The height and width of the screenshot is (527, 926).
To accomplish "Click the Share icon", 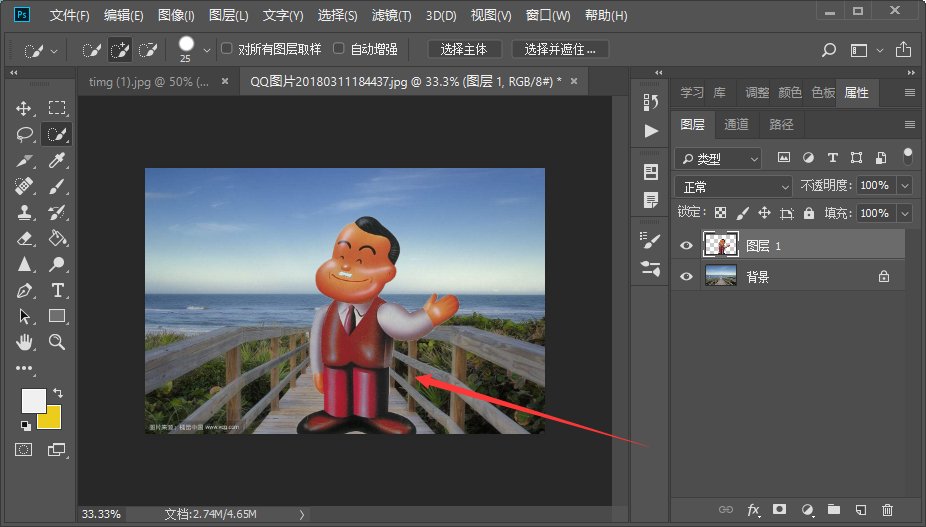I will (903, 50).
